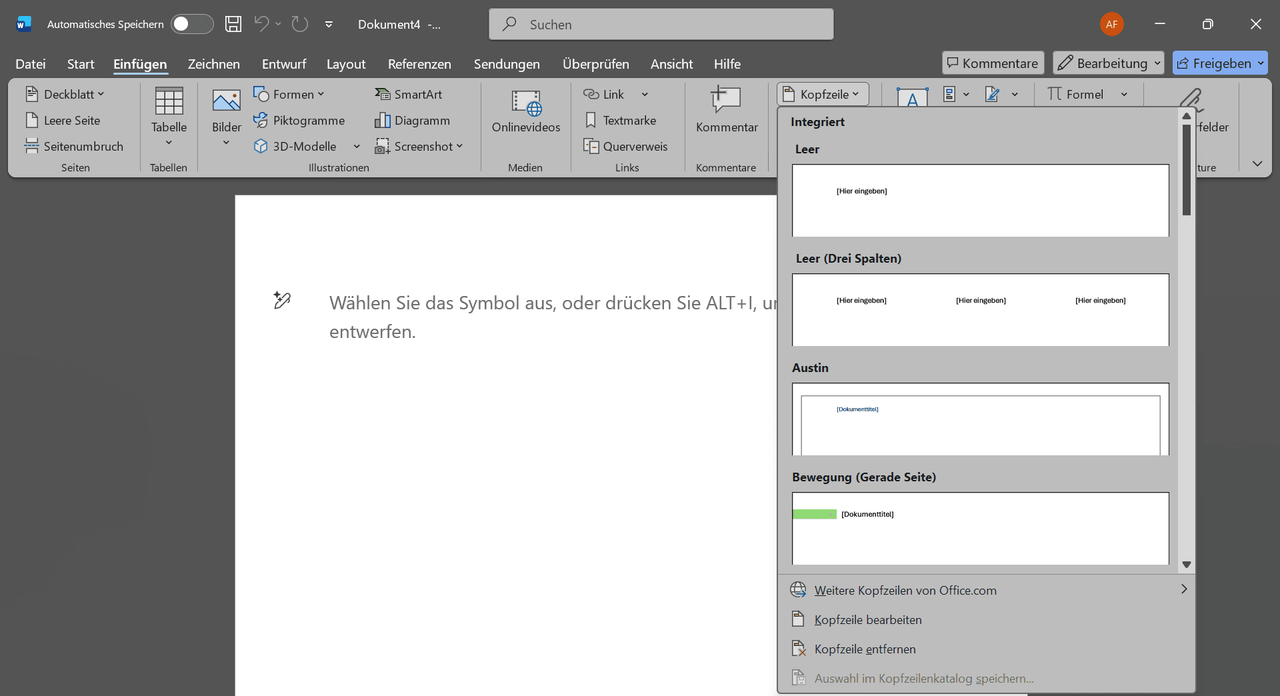Switch to the Zeichnen tab
The image size is (1280, 696).
coord(214,63)
